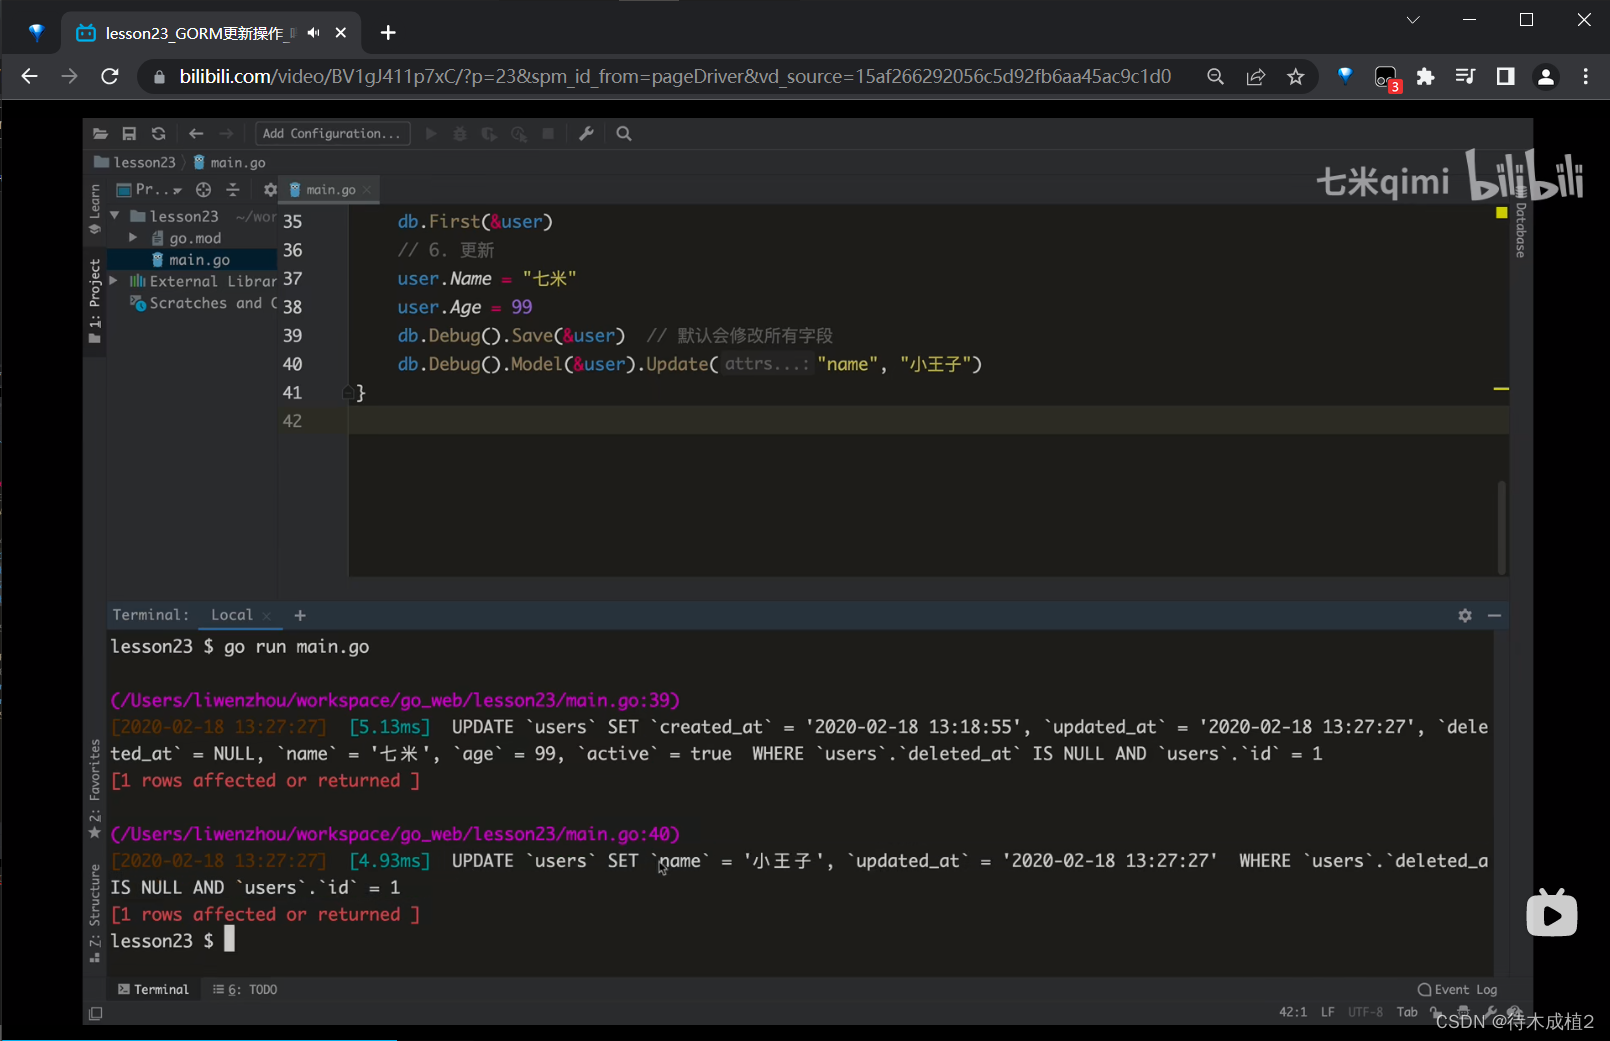Viewport: 1610px width, 1041px height.
Task: Mute the tab audio speaker icon
Action: pos(314,33)
